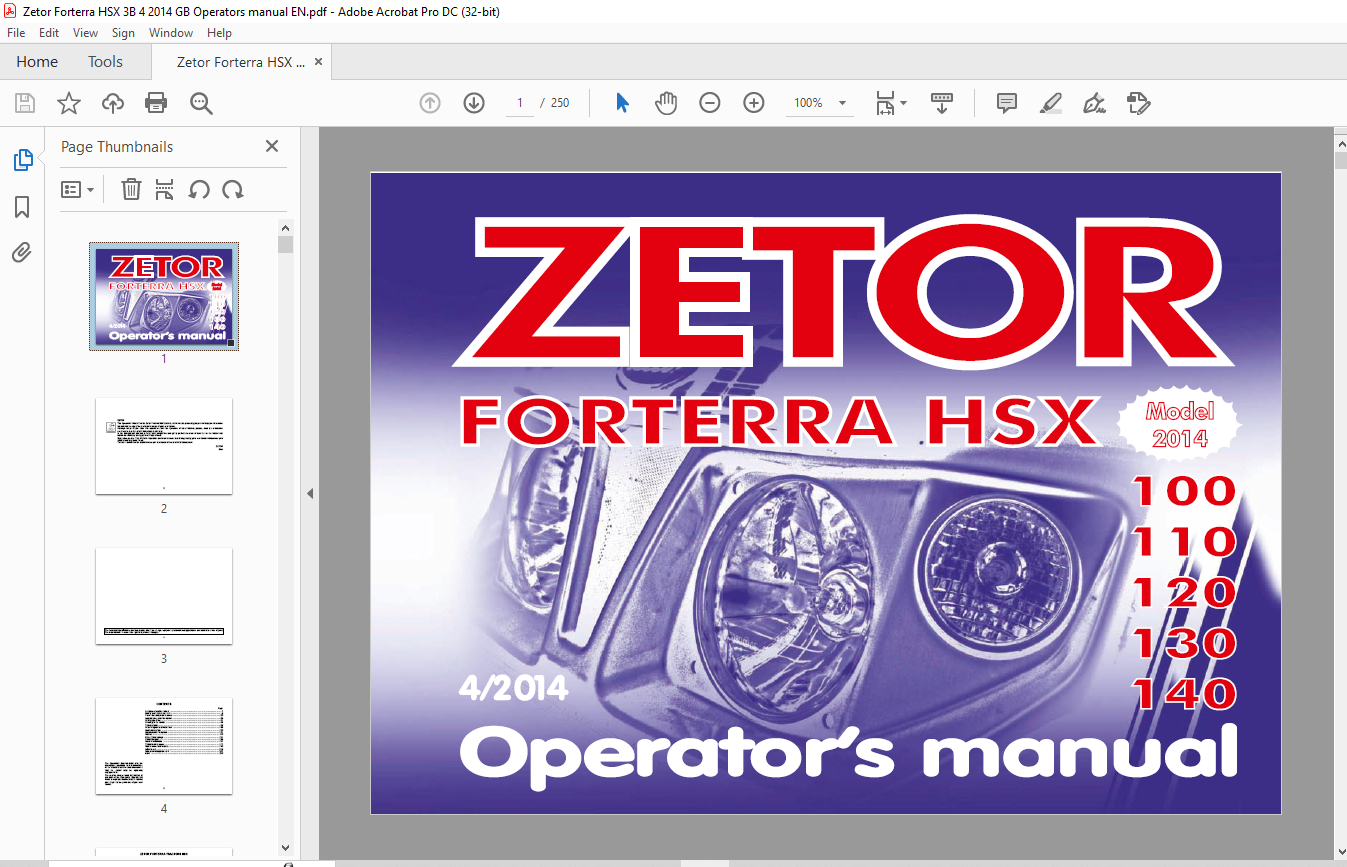Select the Zetor Forterra HSX document tab
The height and width of the screenshot is (867, 1347).
[x=241, y=62]
